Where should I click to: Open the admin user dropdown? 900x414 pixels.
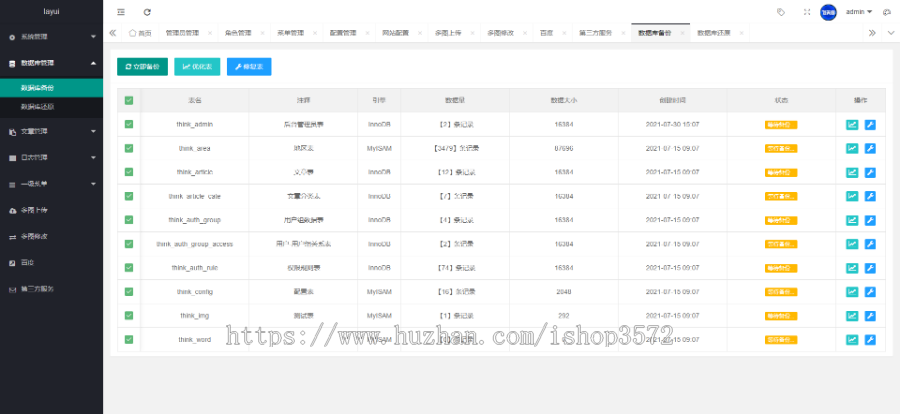pyautogui.click(x=859, y=12)
